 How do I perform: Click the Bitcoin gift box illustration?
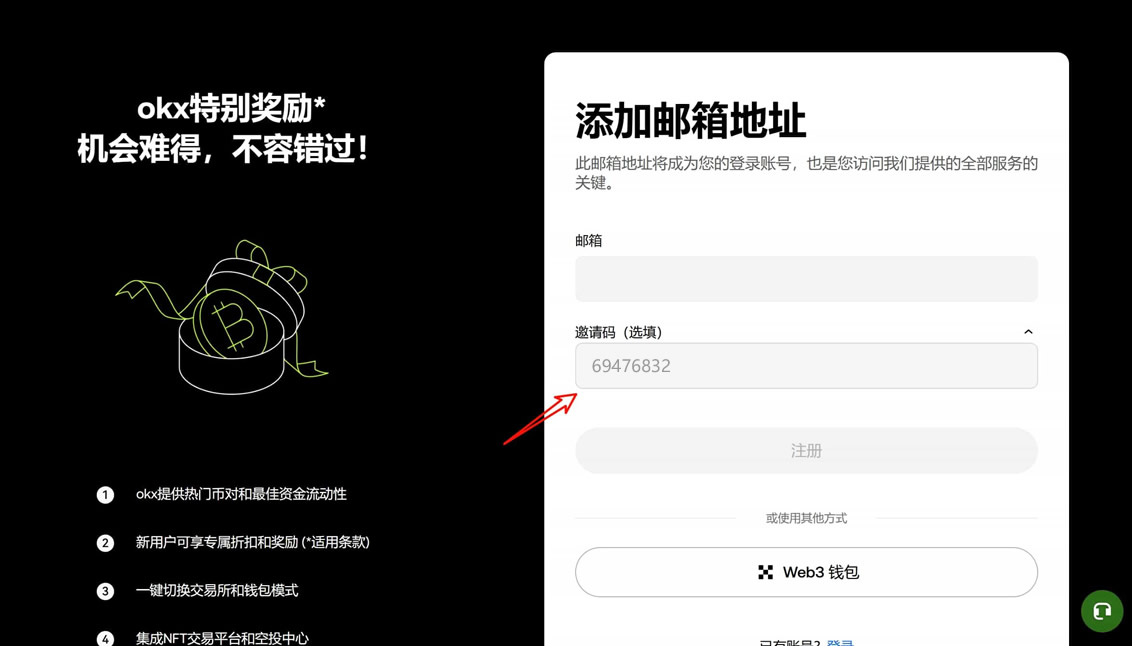(222, 318)
